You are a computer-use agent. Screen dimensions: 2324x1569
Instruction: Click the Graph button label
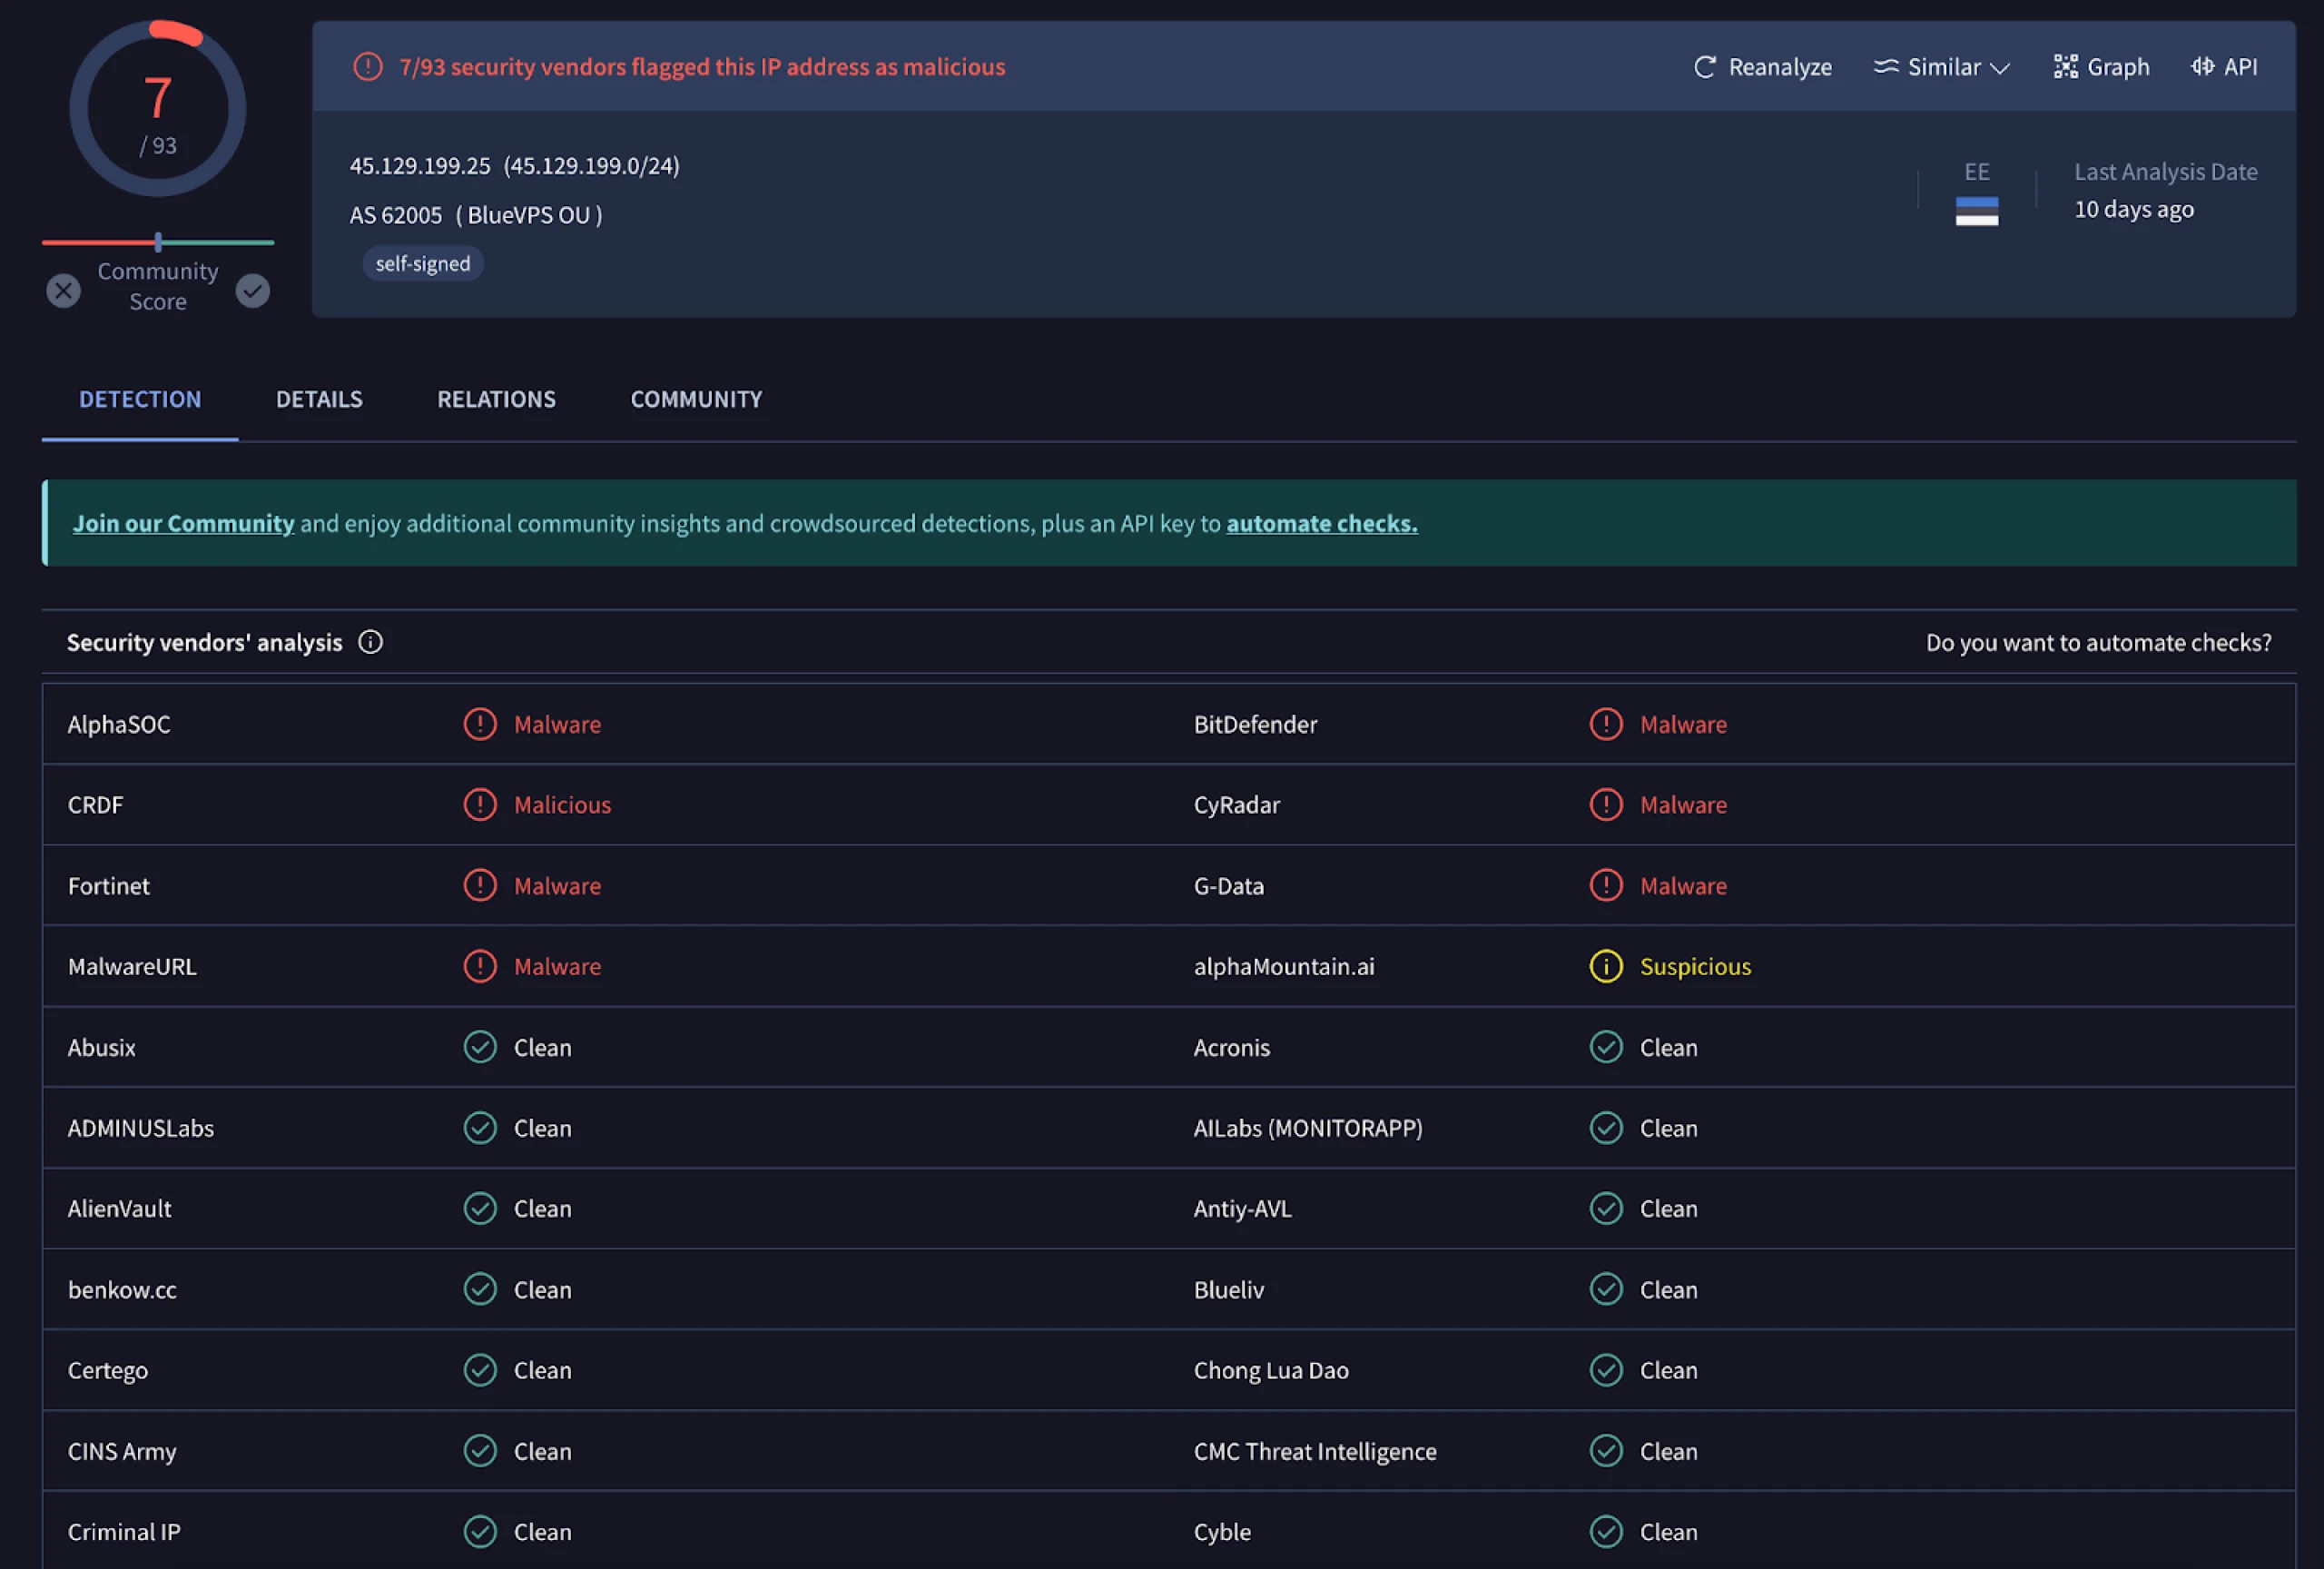tap(2118, 67)
